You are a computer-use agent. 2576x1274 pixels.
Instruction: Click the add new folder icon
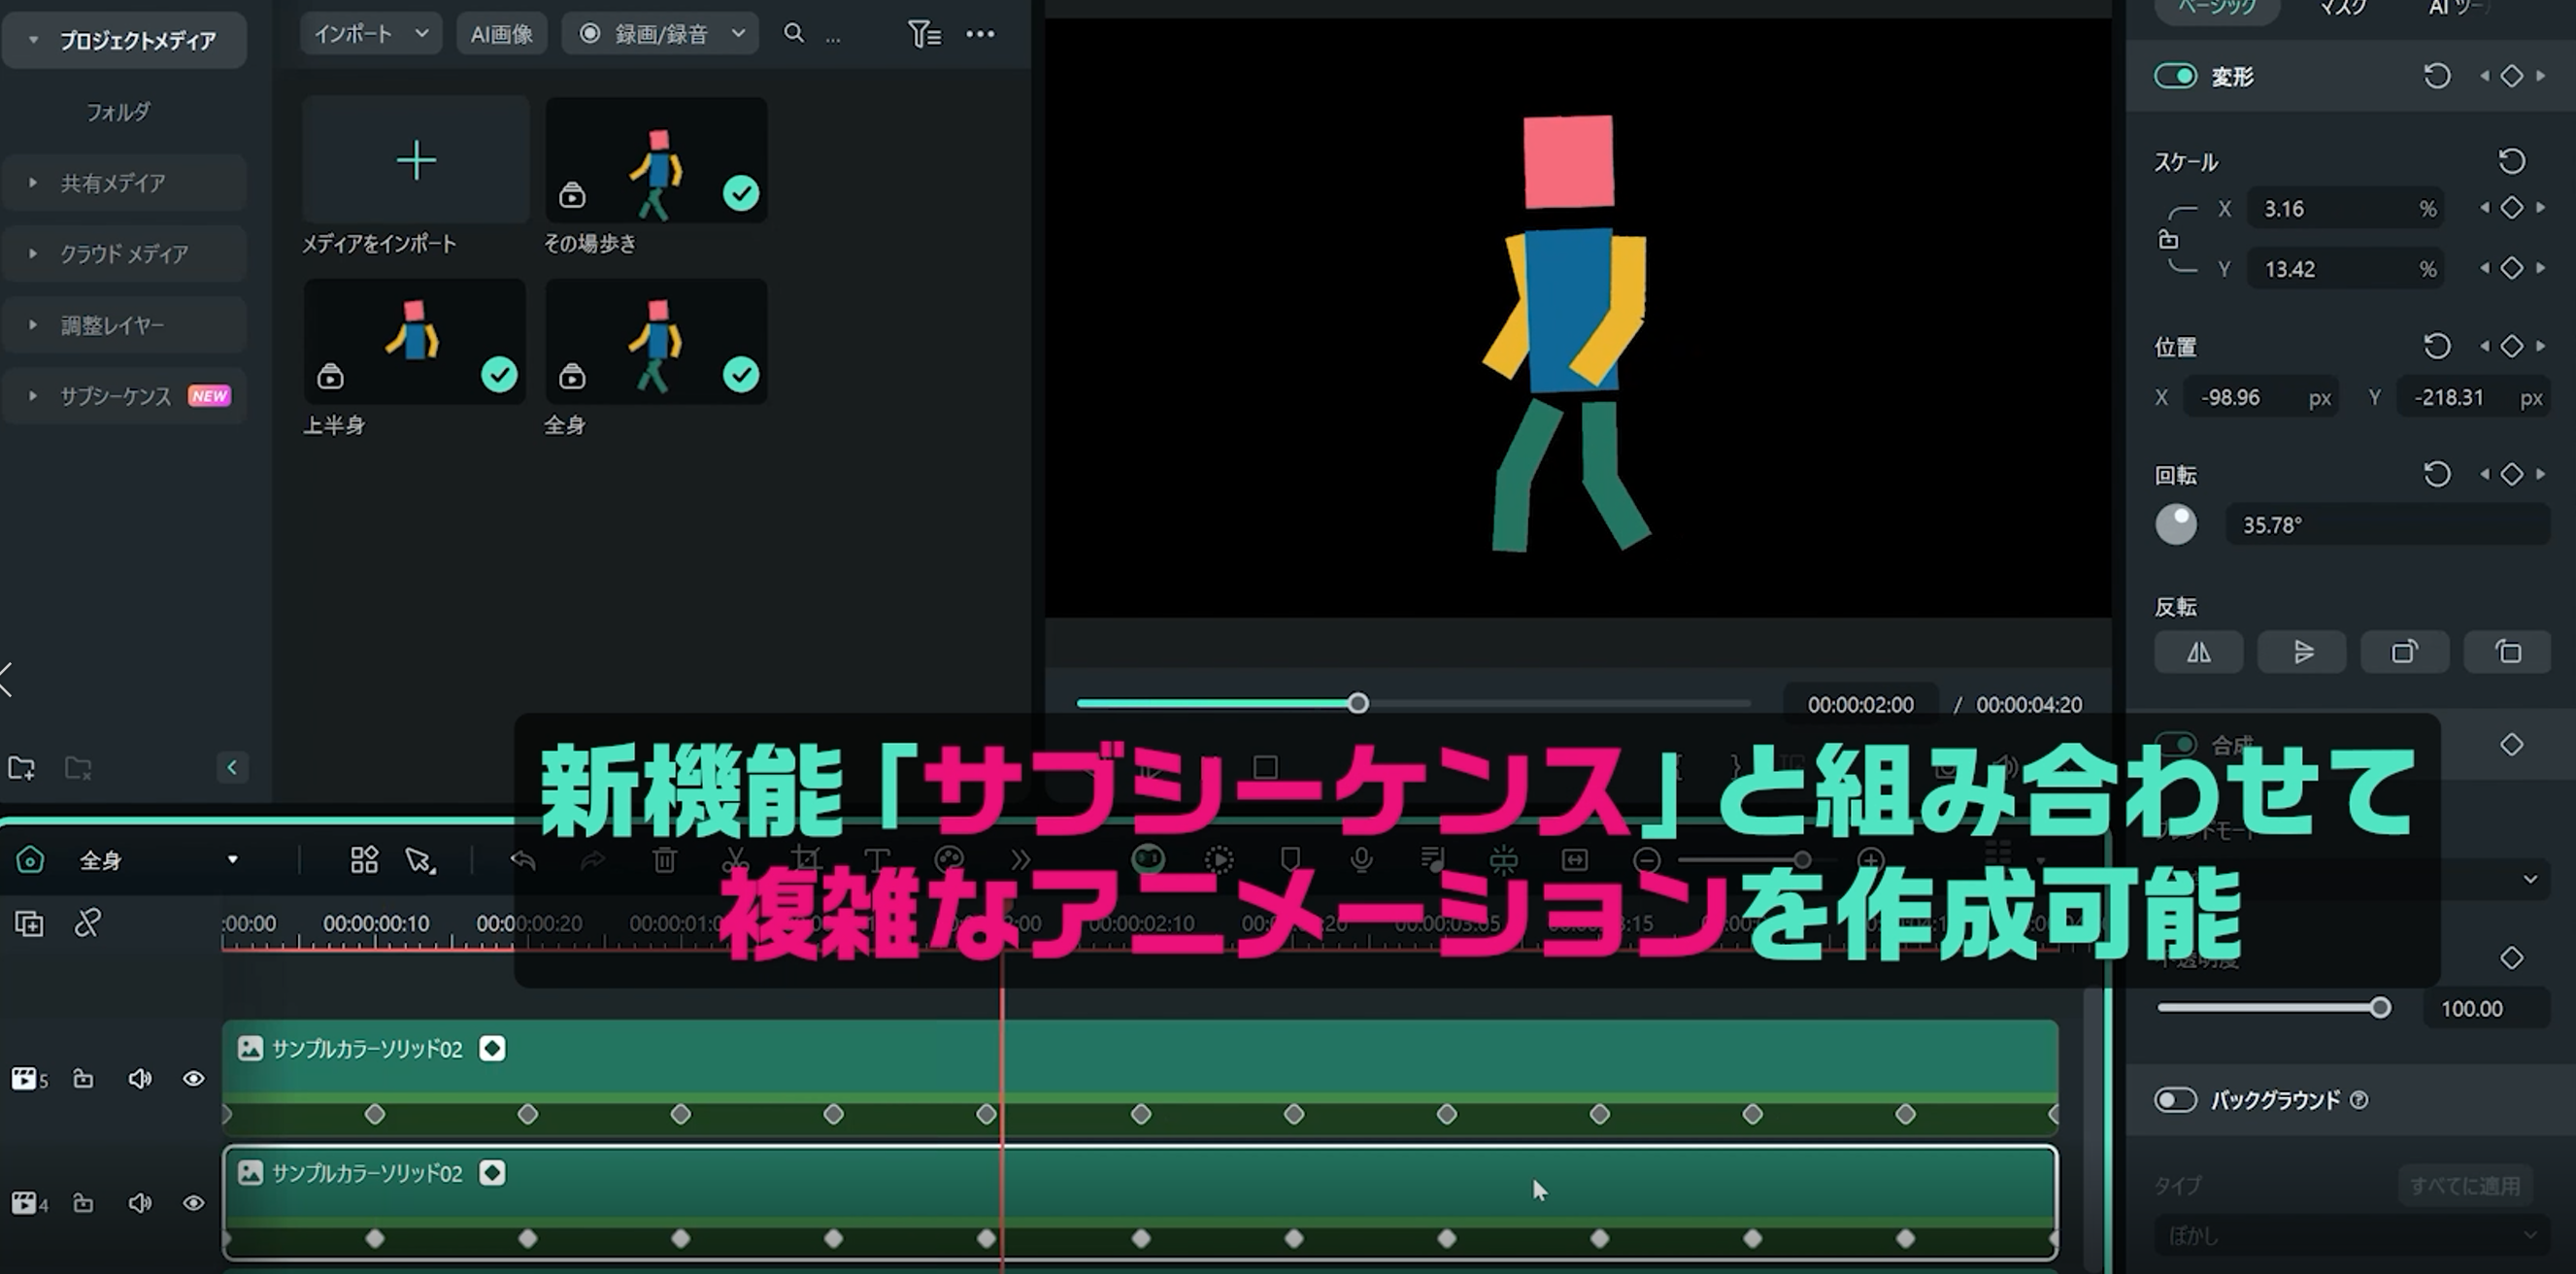[x=22, y=768]
